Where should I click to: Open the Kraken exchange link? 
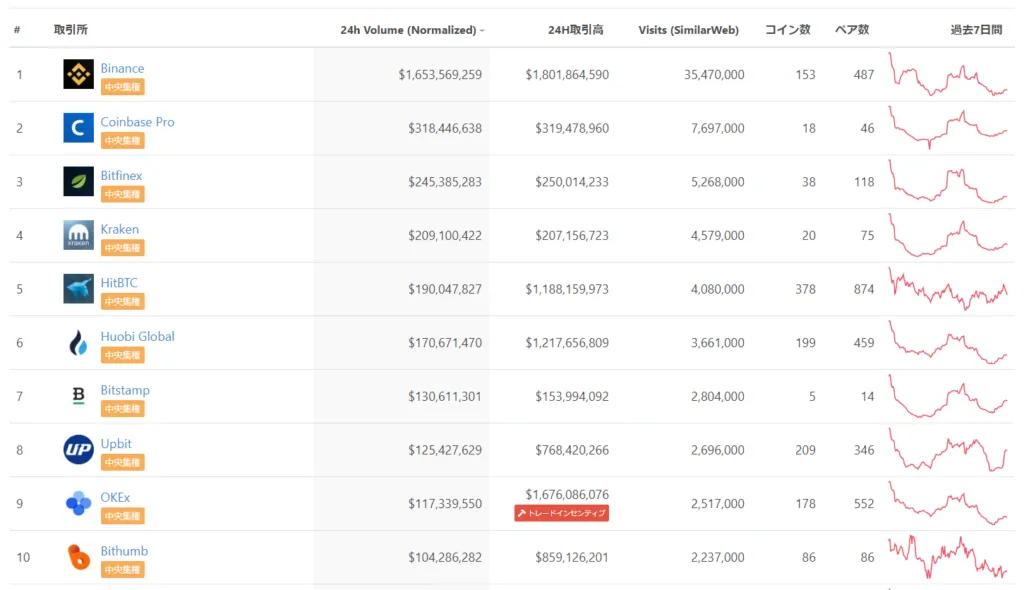click(x=120, y=229)
